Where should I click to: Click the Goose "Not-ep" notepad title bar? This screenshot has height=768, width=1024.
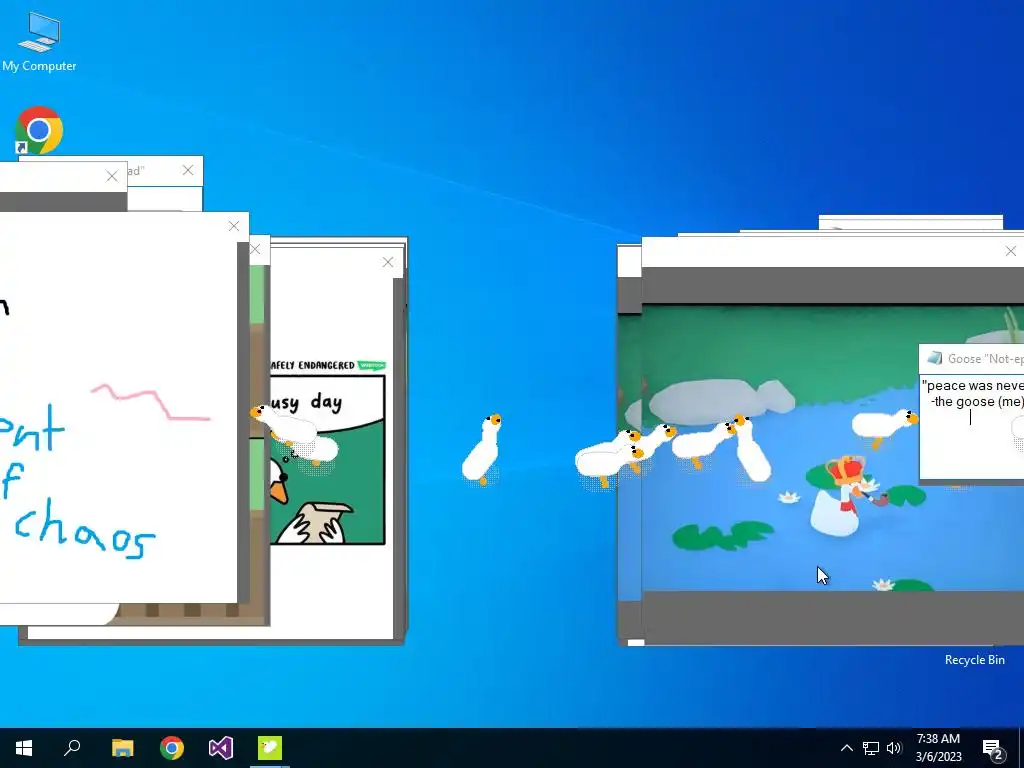pos(971,359)
